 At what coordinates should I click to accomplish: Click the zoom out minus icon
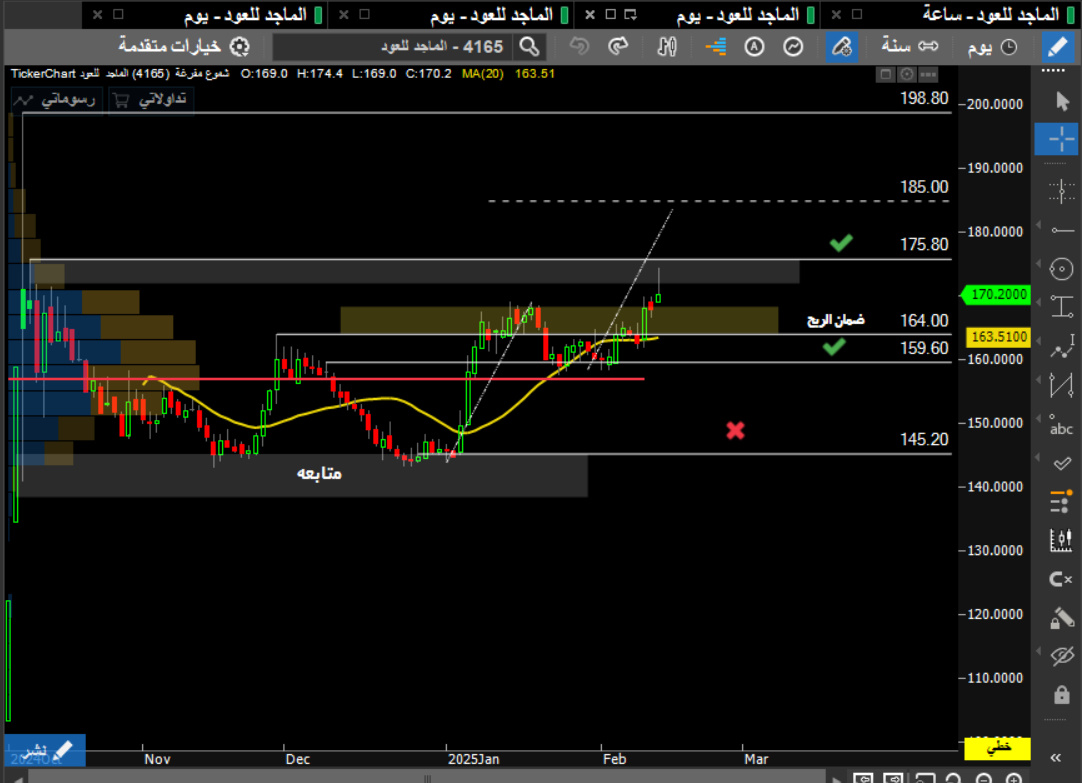coord(984,778)
